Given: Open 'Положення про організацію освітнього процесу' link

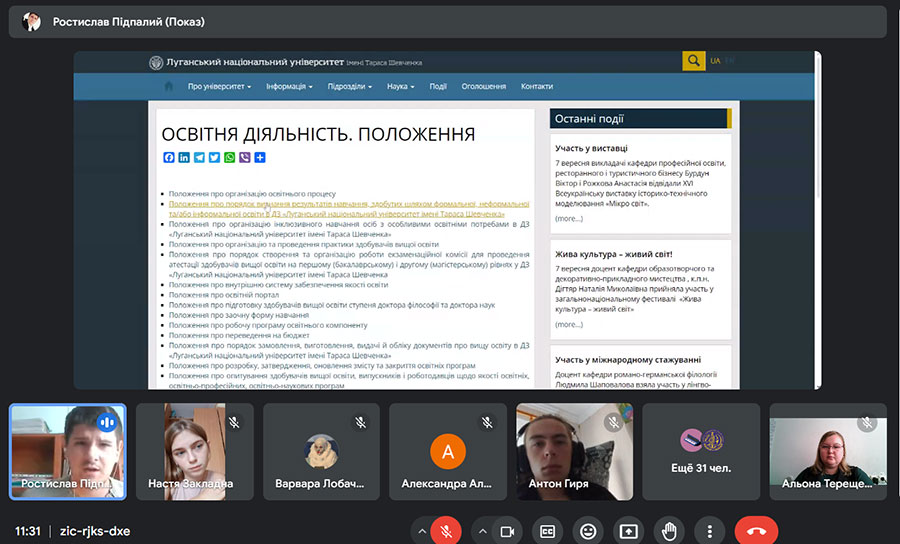Looking at the screenshot, I should (x=252, y=194).
